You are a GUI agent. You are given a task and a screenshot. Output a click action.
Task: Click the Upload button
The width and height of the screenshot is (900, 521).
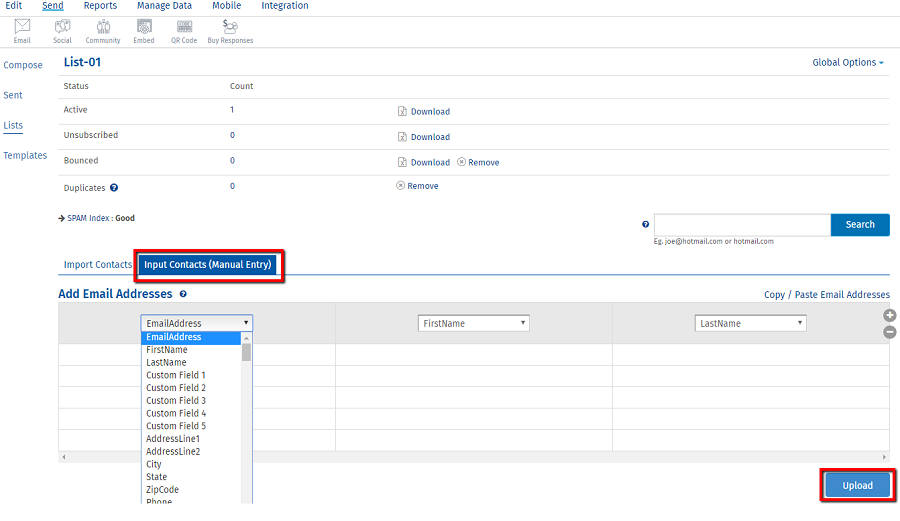pos(858,485)
